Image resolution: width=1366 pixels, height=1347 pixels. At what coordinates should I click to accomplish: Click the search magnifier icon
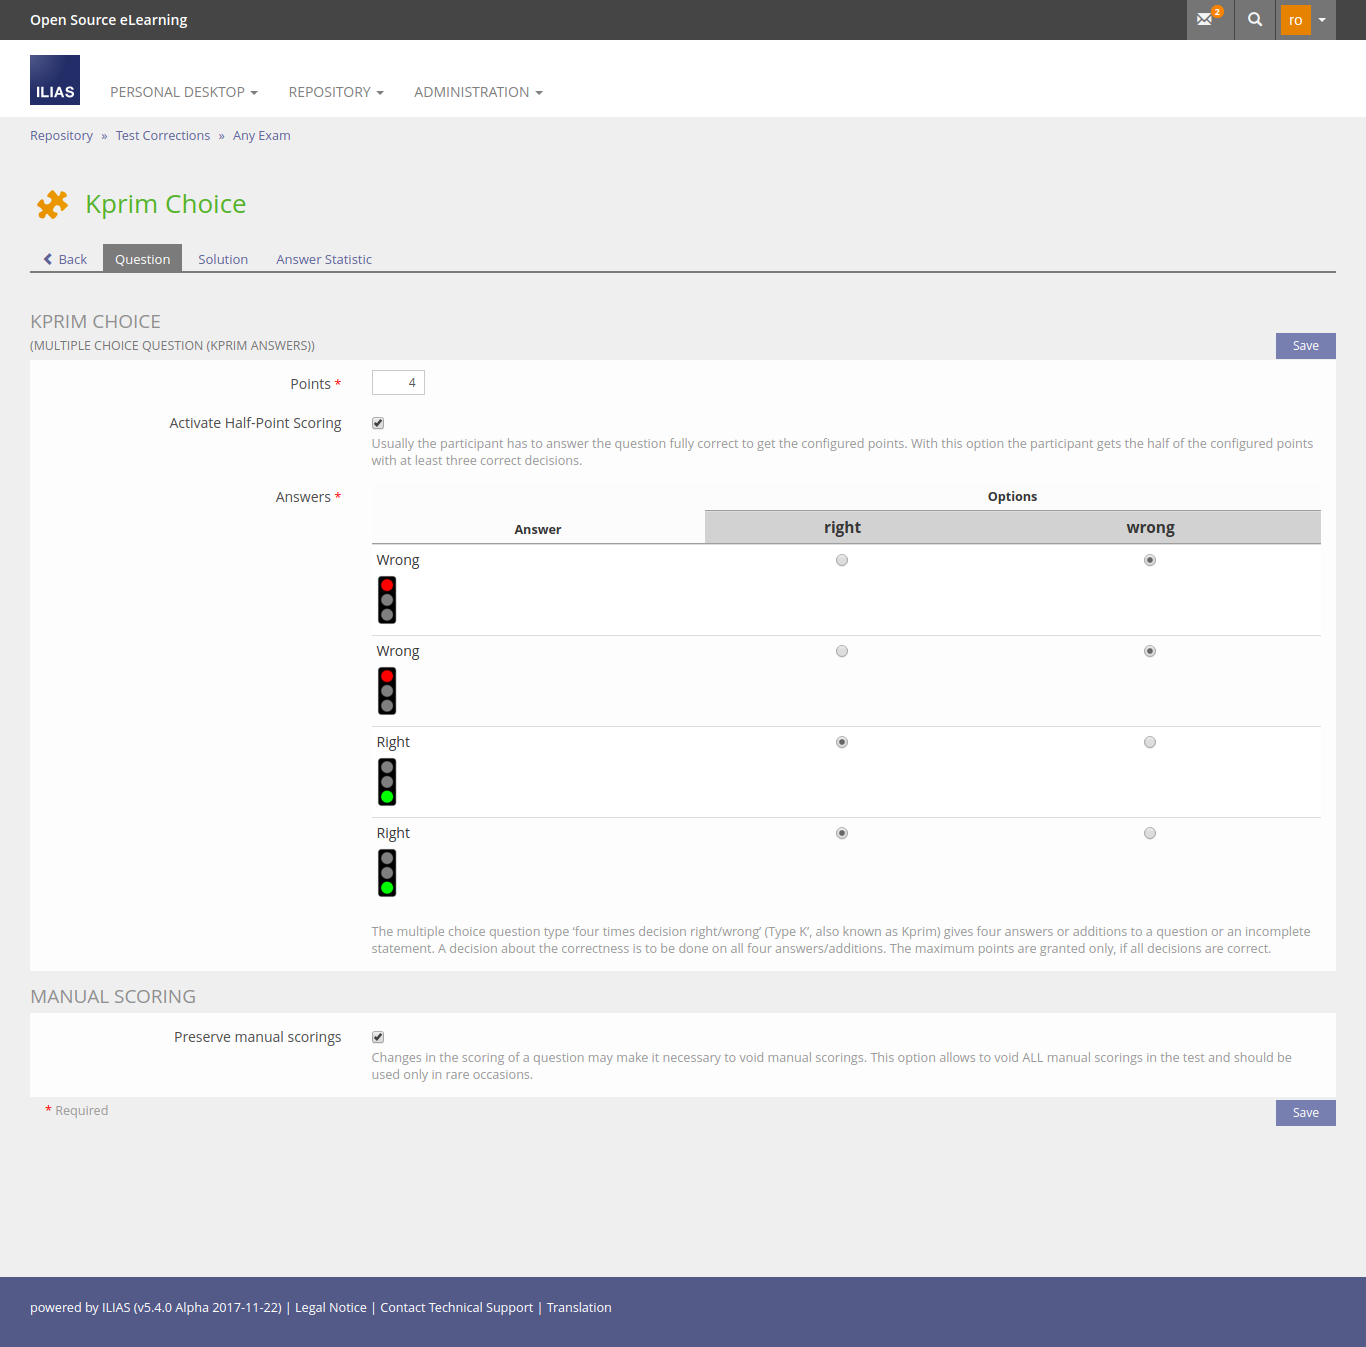tap(1255, 19)
